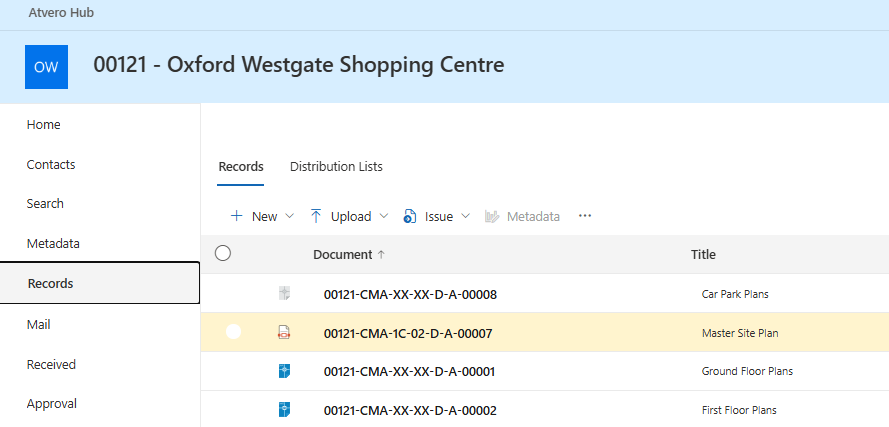This screenshot has height=427, width=889.
Task: Click the Title column header
Action: pyautogui.click(x=703, y=255)
